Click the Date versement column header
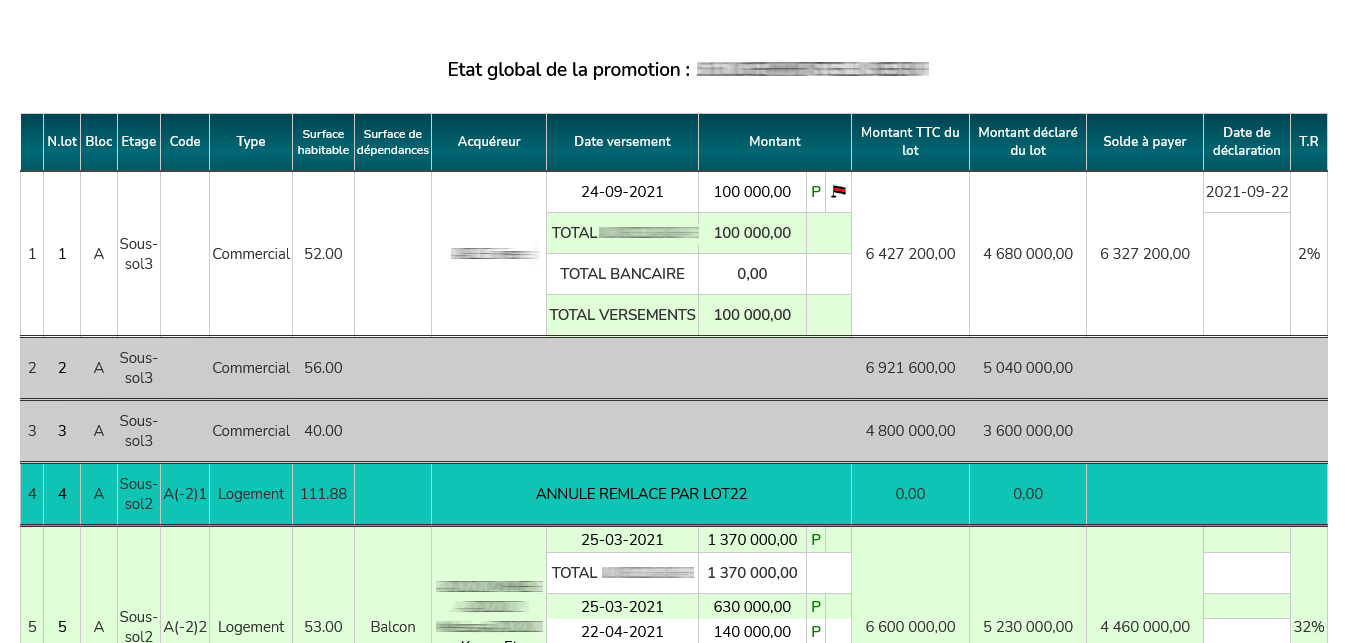This screenshot has height=643, width=1349. tap(622, 142)
